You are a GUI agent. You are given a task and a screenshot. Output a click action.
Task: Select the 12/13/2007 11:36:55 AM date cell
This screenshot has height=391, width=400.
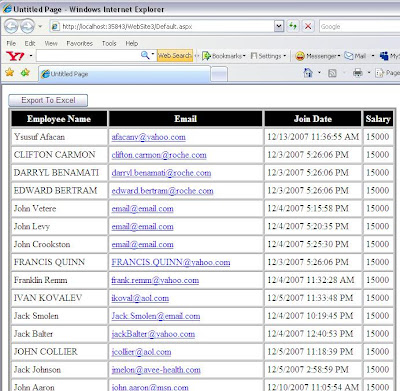pos(313,137)
